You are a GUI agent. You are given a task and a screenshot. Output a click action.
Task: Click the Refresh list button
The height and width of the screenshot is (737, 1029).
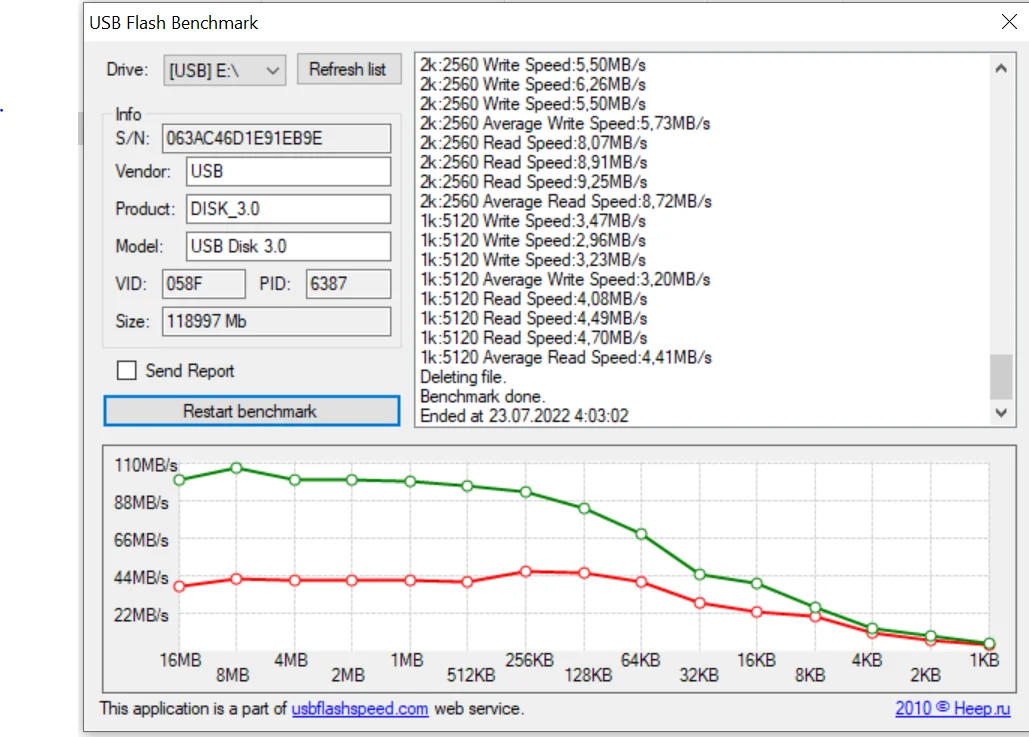348,69
